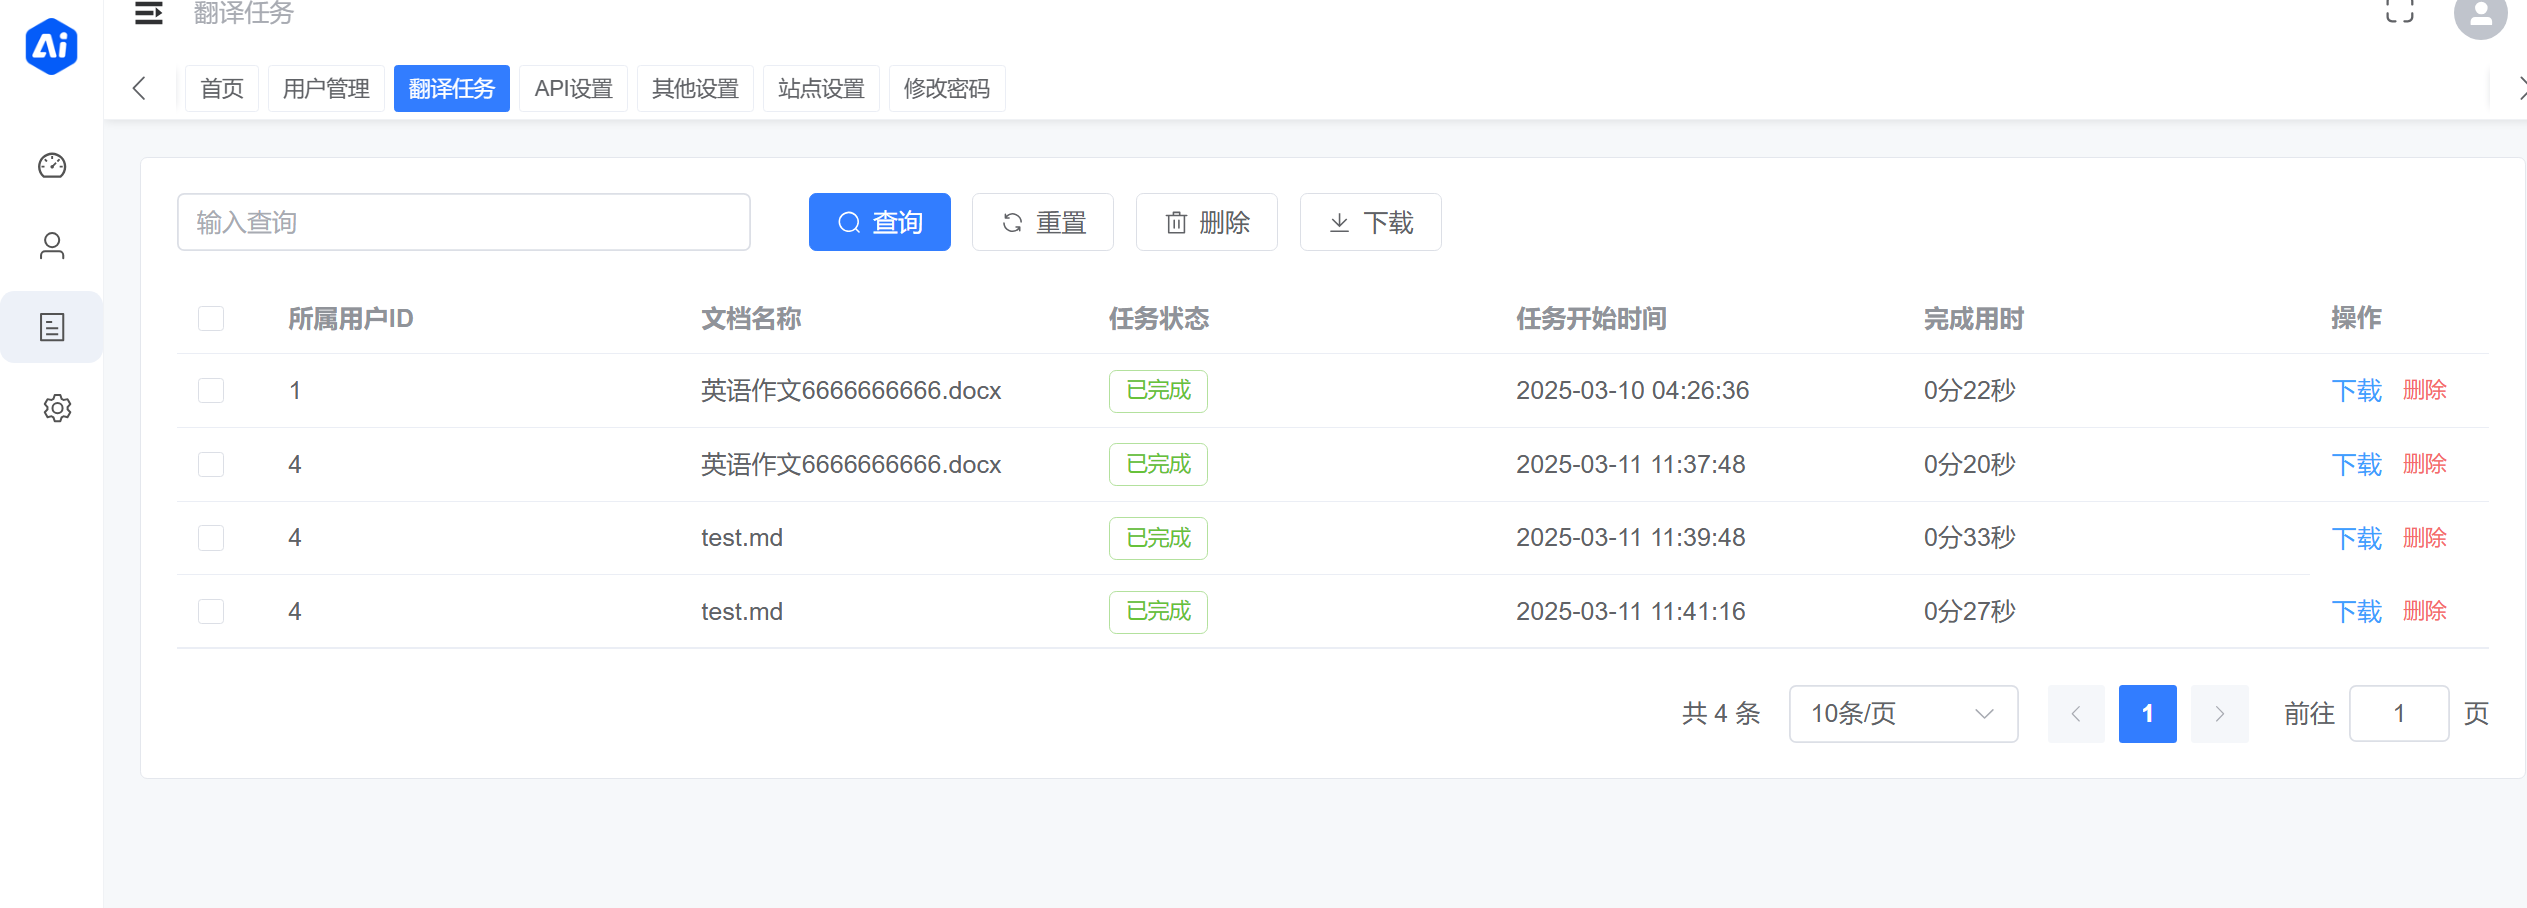Click the 查询 search button

[x=879, y=222]
